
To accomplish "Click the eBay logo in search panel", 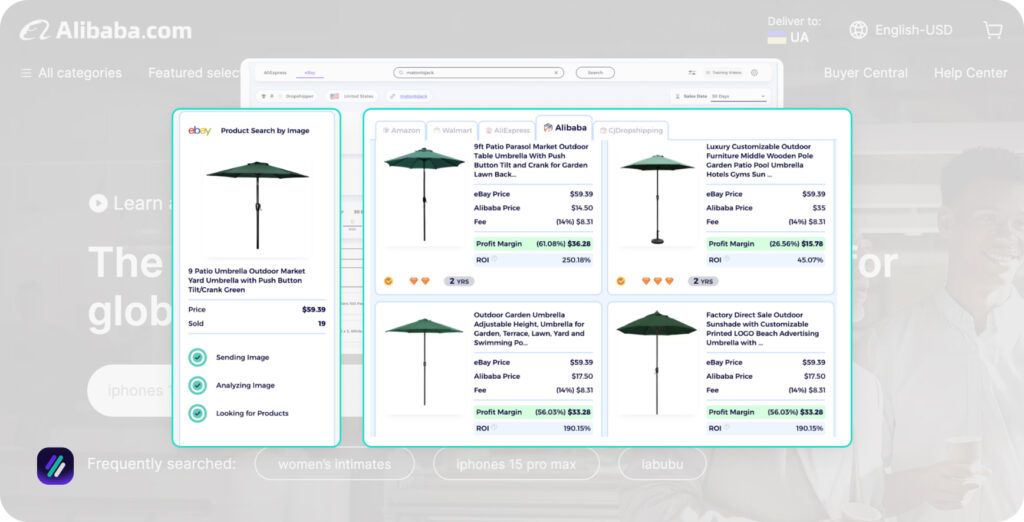I will coord(199,131).
